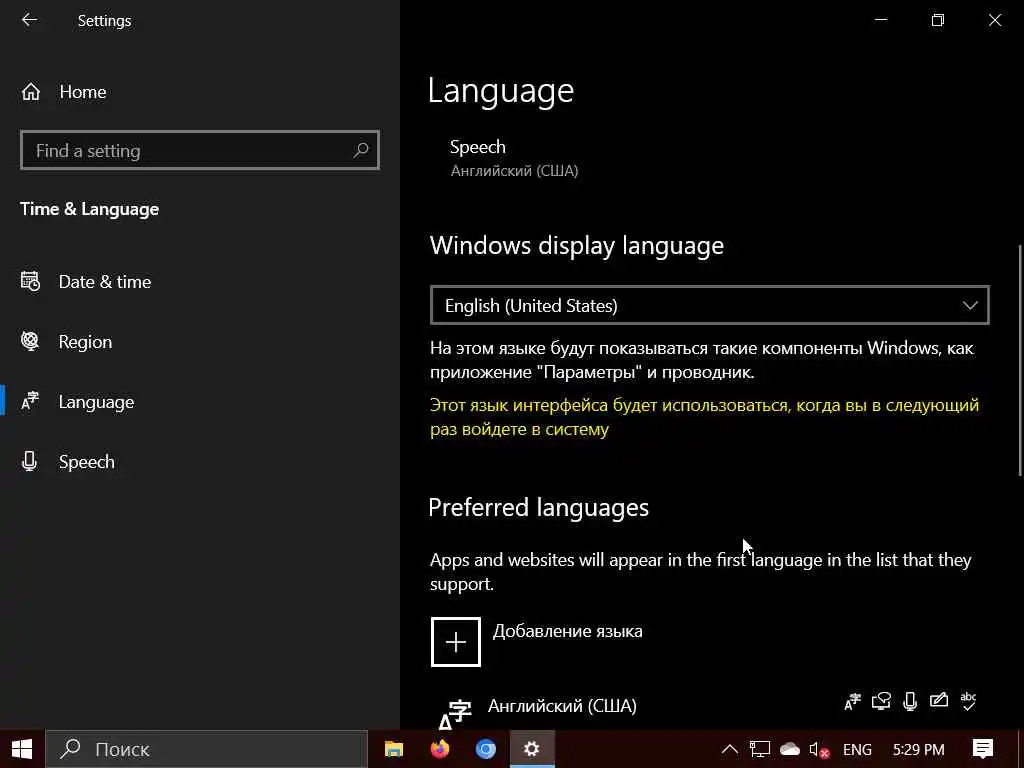Screen dimensions: 1024x768
Task: Click the speech recognition microphone icon for Английский (США)
Action: tap(910, 701)
